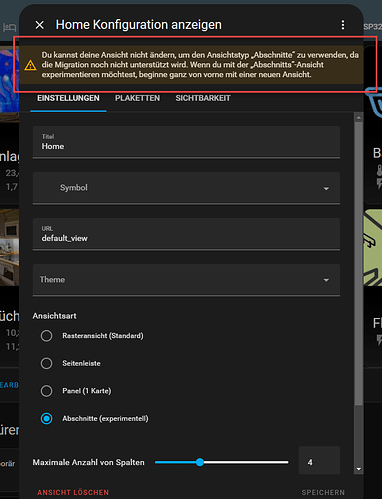Select Rasteransicht (Standard) radio button
Viewport: 382px width, 499px height.
[x=46, y=336]
